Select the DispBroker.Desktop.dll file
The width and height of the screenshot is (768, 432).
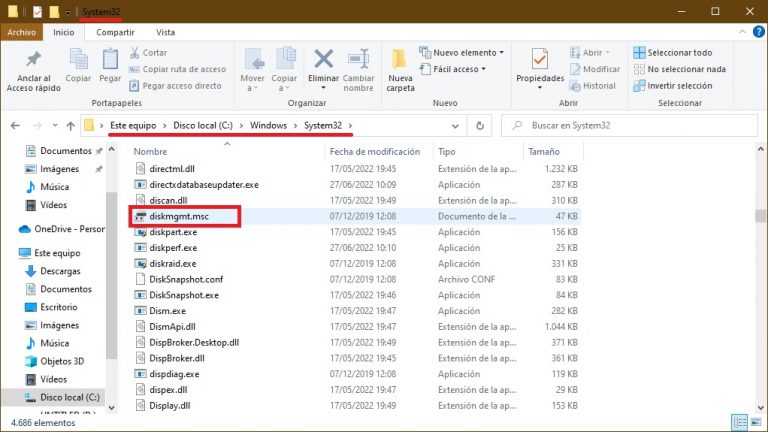click(x=194, y=342)
